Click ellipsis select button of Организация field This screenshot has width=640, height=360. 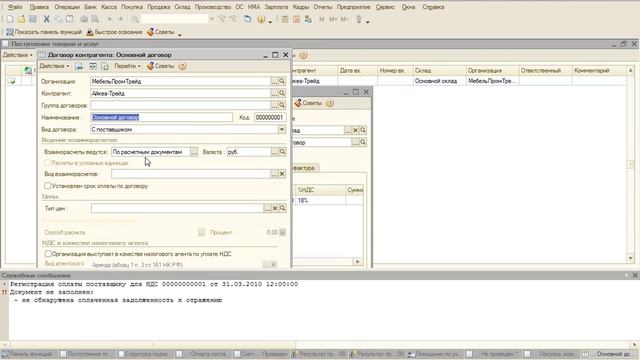click(x=275, y=81)
